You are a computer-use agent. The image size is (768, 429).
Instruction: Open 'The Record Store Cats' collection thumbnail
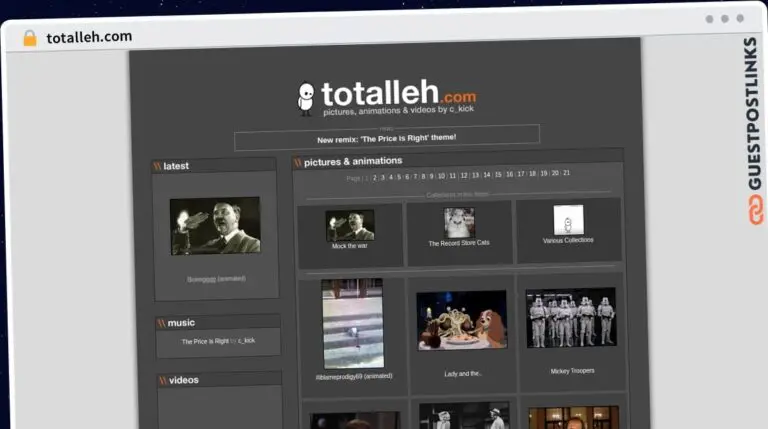(459, 223)
